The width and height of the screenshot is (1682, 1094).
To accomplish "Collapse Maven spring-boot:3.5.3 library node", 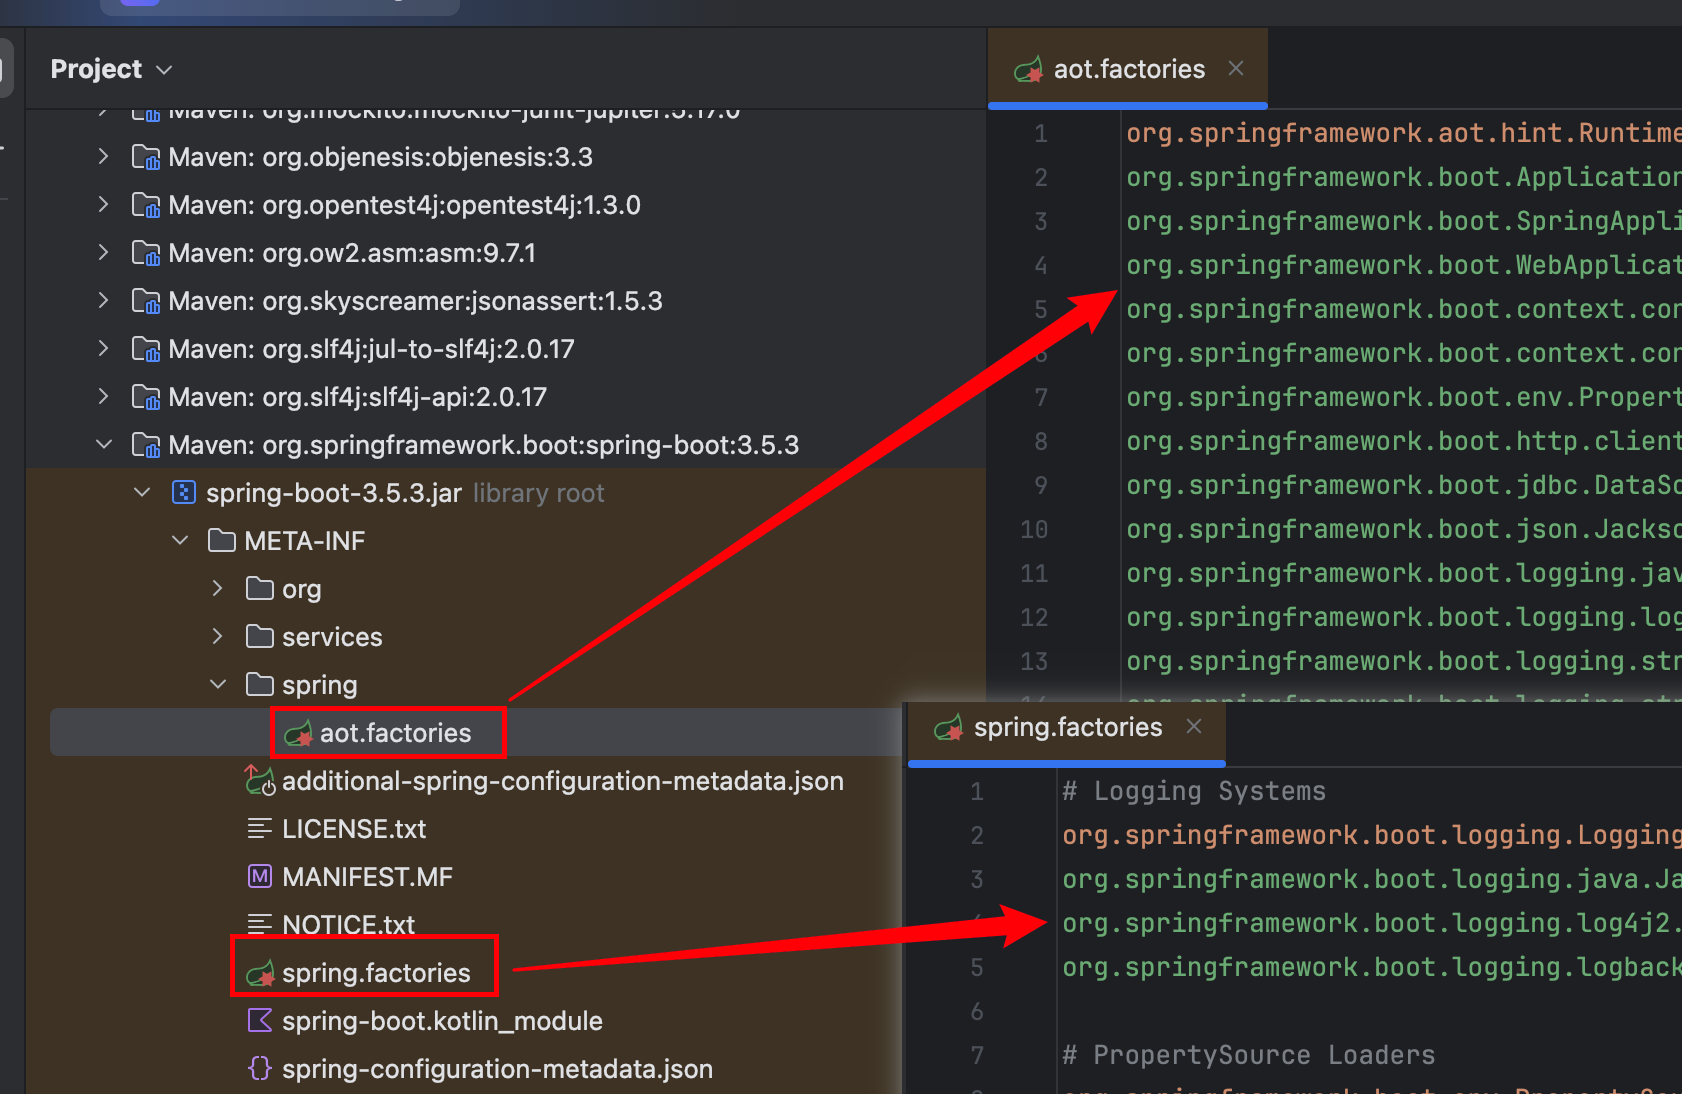I will tap(103, 445).
